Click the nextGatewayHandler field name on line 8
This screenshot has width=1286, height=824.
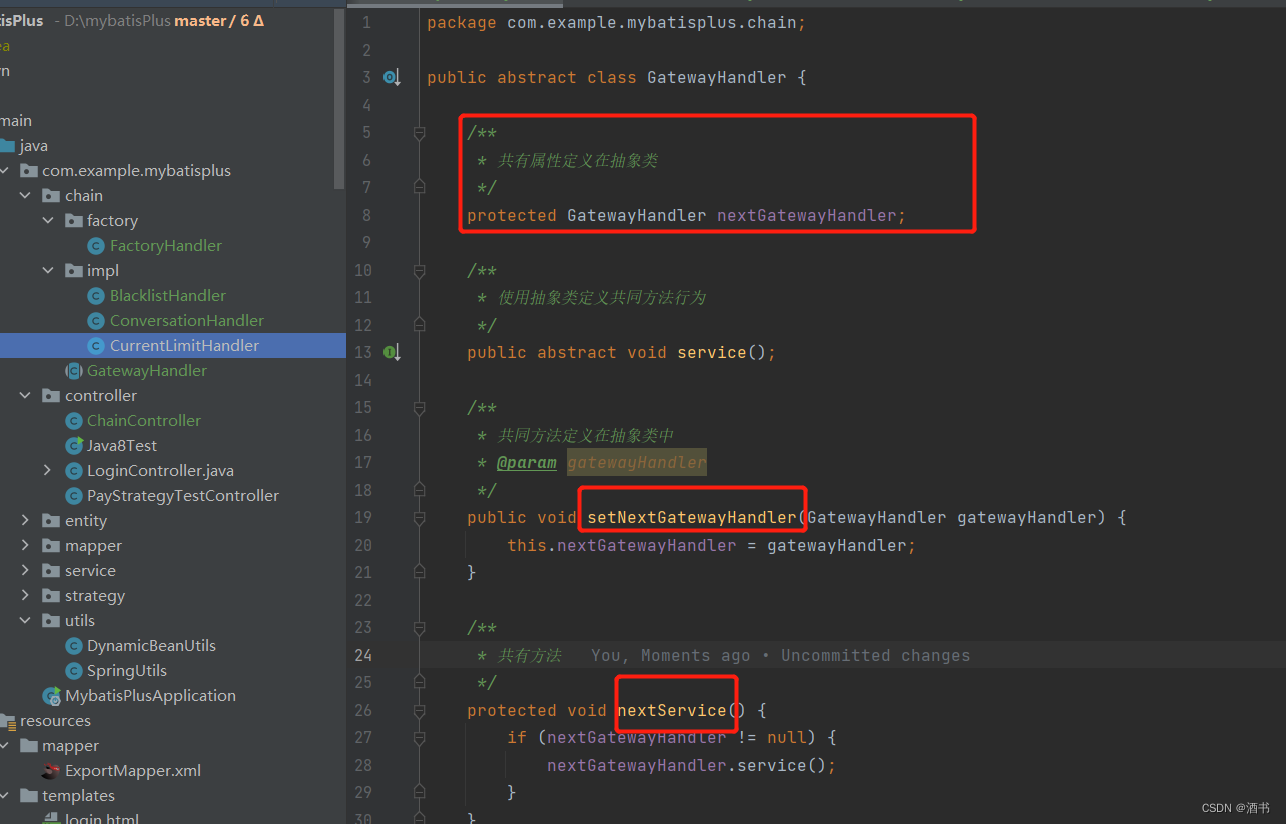point(807,215)
